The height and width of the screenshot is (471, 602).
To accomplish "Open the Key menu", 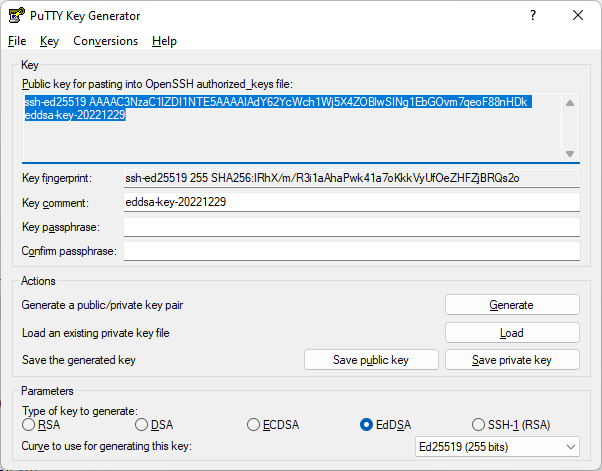I will 50,41.
